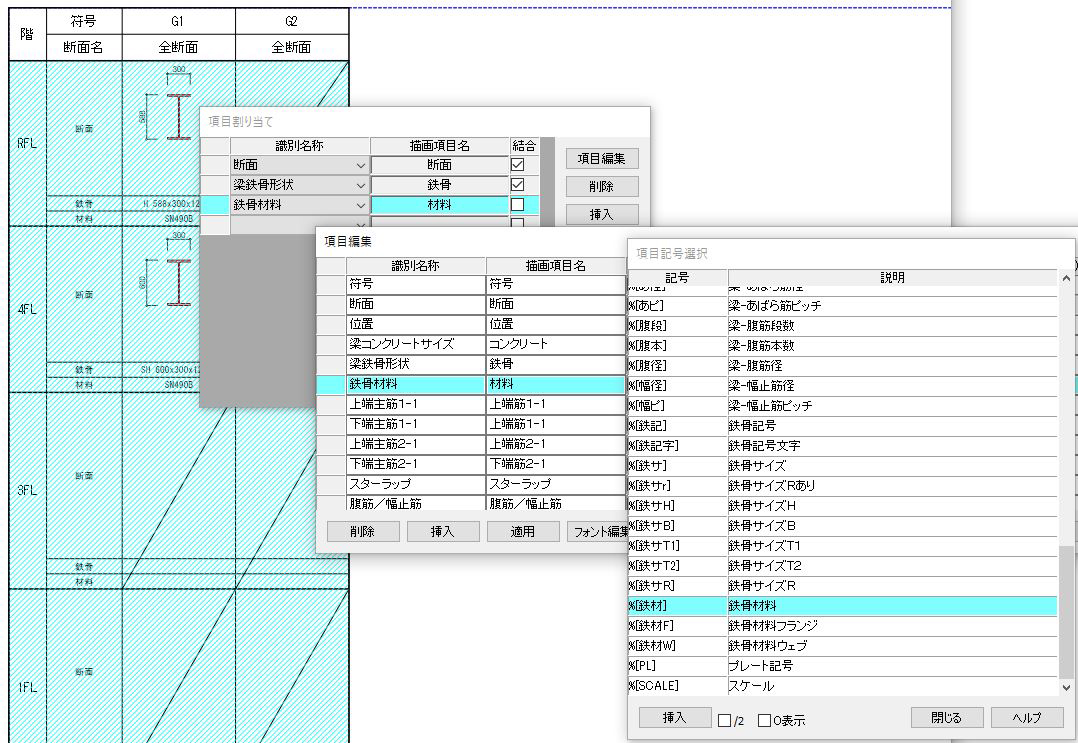Open the 断面 identifier name dropdown
Screen dimensions: 1078x743
pos(360,165)
